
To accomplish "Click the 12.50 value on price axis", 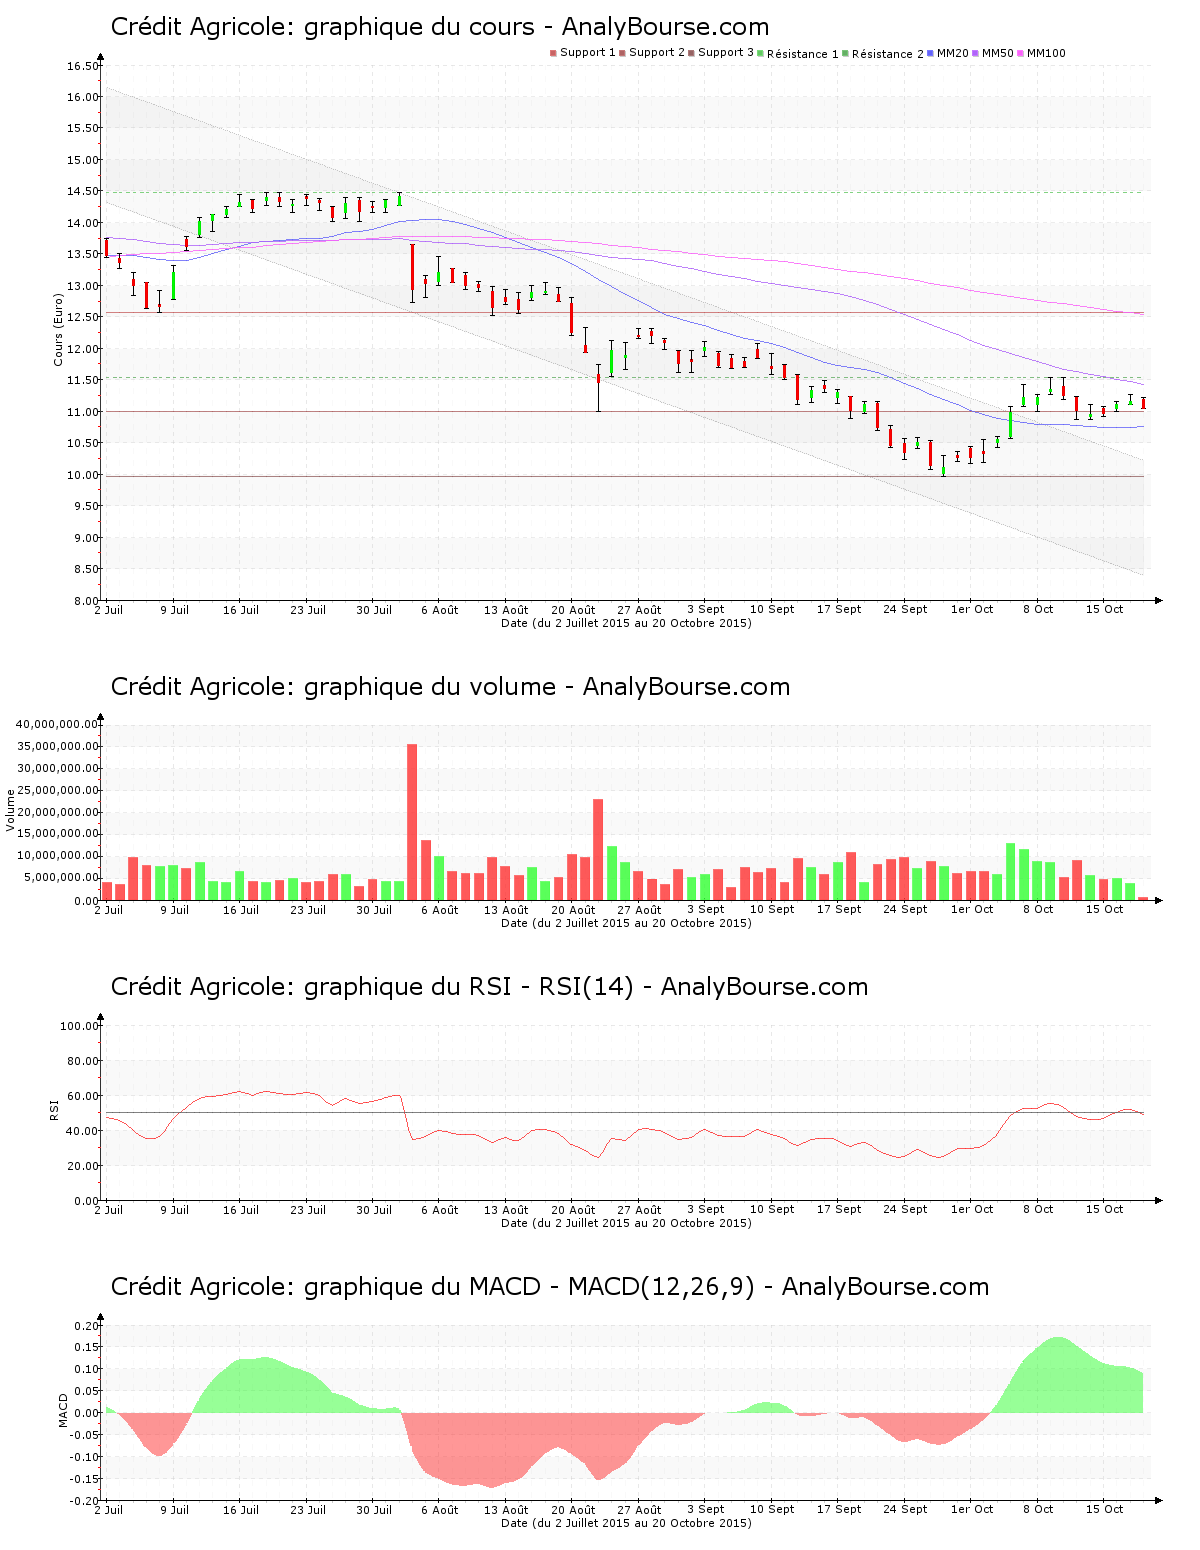I will [x=83, y=317].
